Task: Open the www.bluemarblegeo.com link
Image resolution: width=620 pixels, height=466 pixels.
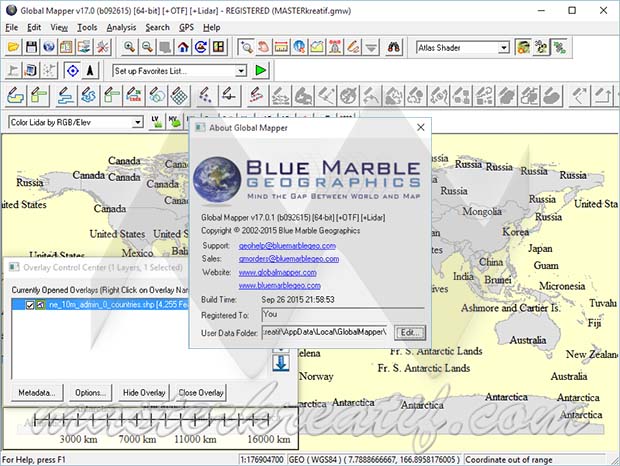Action: 280,285
